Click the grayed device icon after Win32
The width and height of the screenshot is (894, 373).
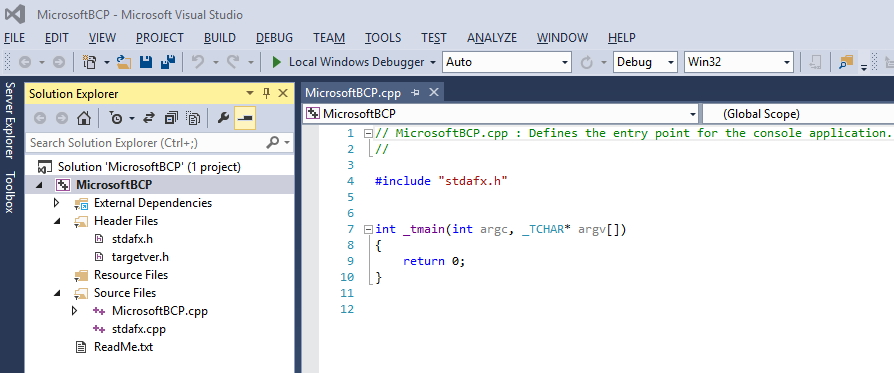click(815, 62)
